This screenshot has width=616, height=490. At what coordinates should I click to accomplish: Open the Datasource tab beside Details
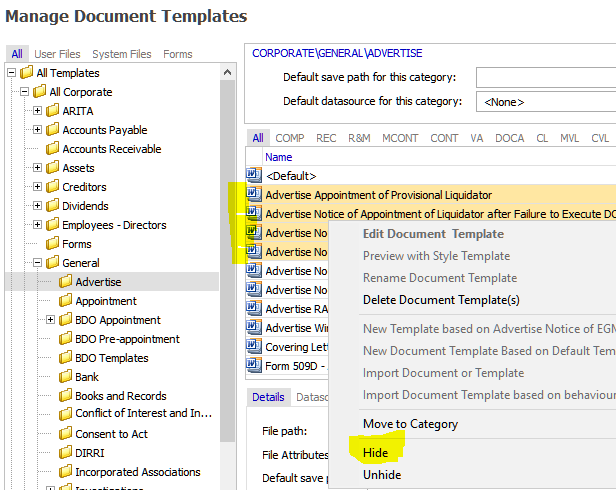(317, 397)
